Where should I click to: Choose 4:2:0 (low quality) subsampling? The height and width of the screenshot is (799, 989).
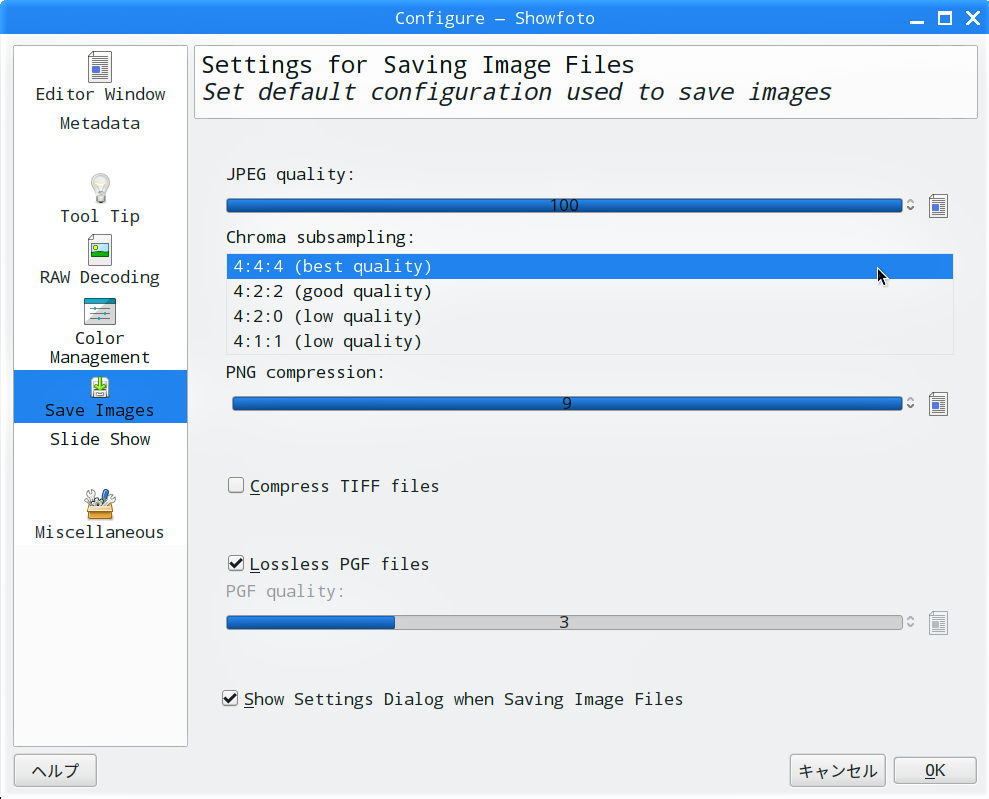click(589, 316)
